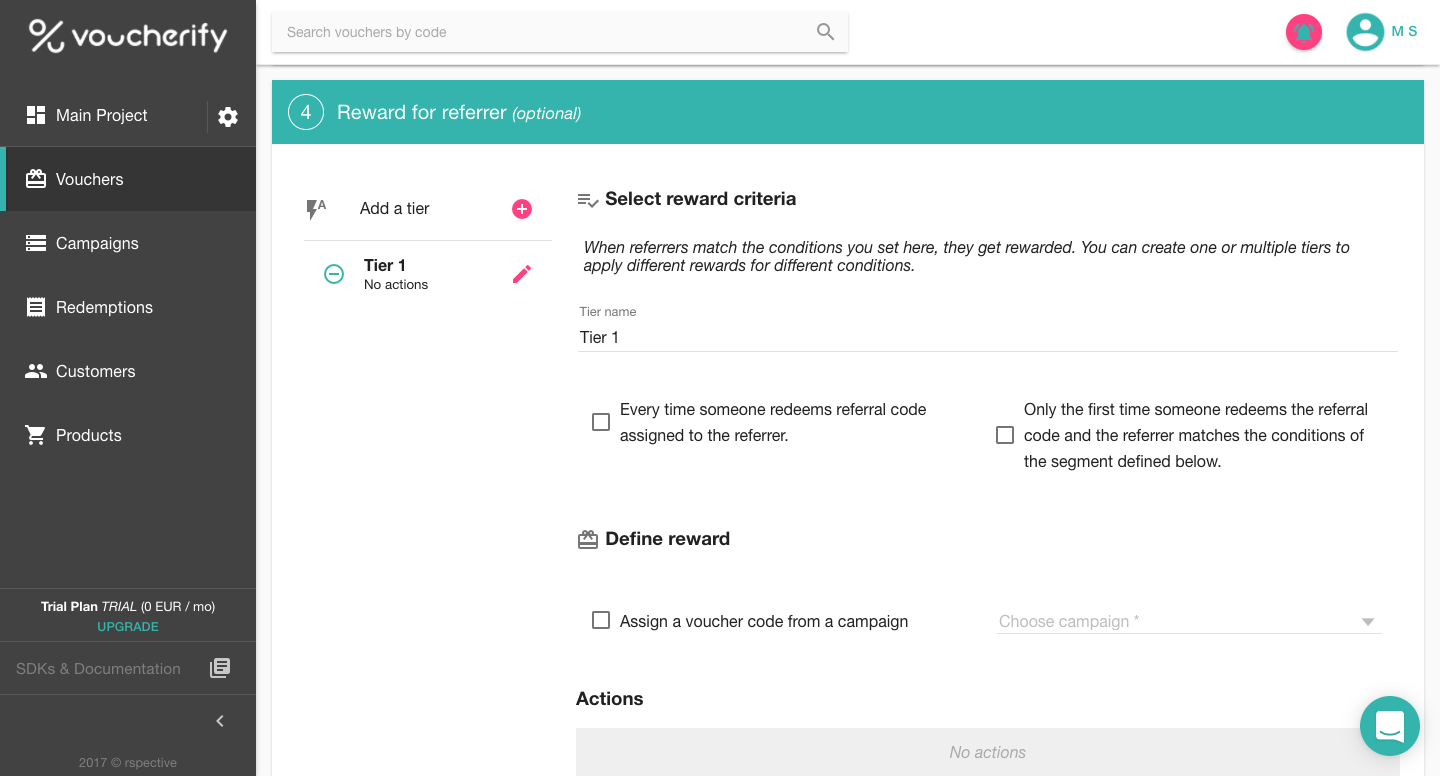
Task: Check 'Only the first time someone redeems'
Action: 1005,435
